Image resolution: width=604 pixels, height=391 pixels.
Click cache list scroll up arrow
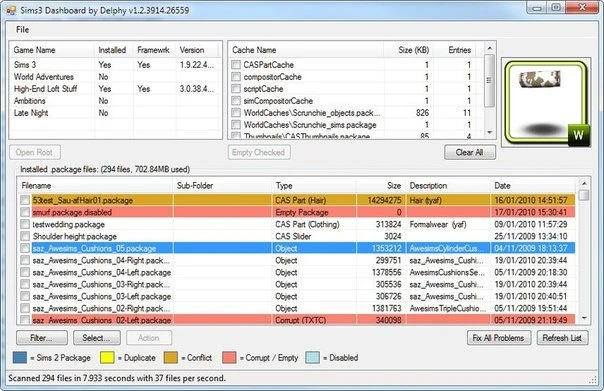coord(490,48)
